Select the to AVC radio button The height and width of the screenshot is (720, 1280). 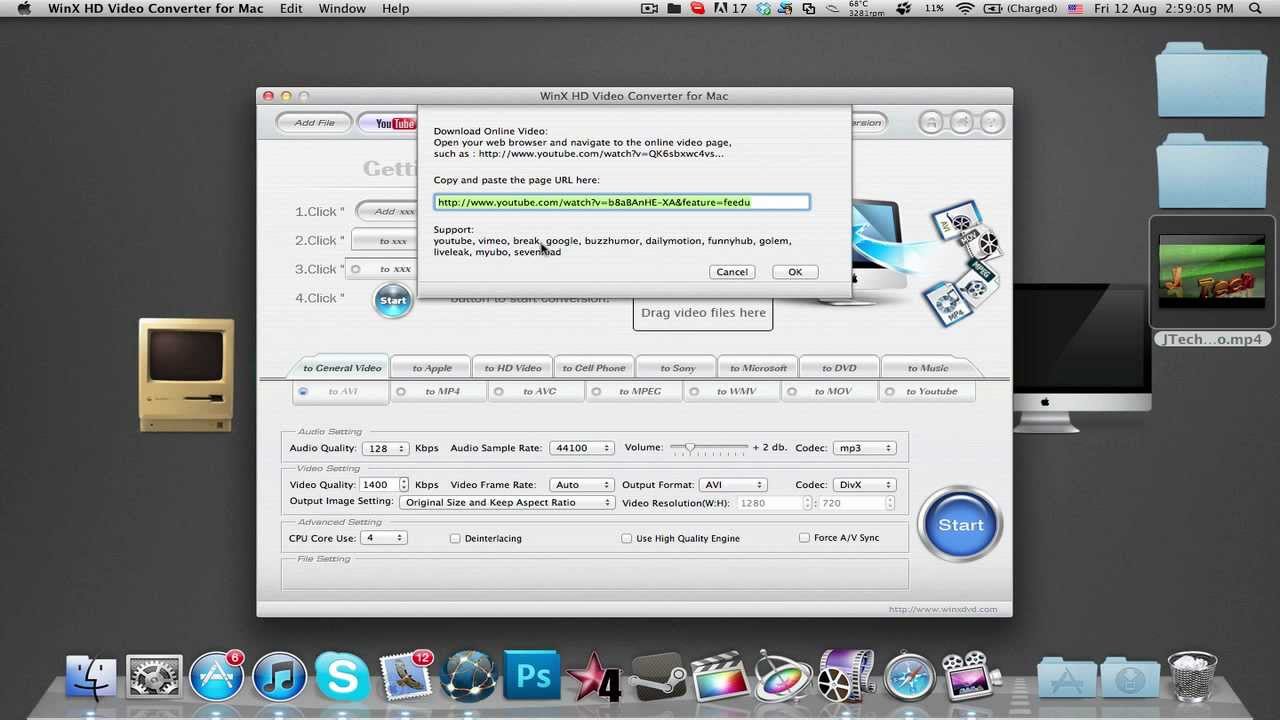point(499,391)
